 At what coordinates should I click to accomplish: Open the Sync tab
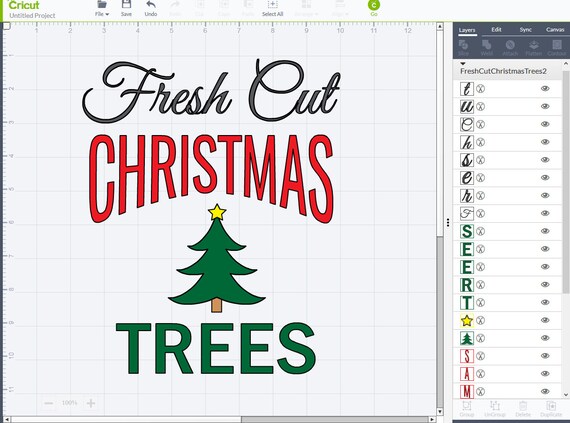click(525, 30)
